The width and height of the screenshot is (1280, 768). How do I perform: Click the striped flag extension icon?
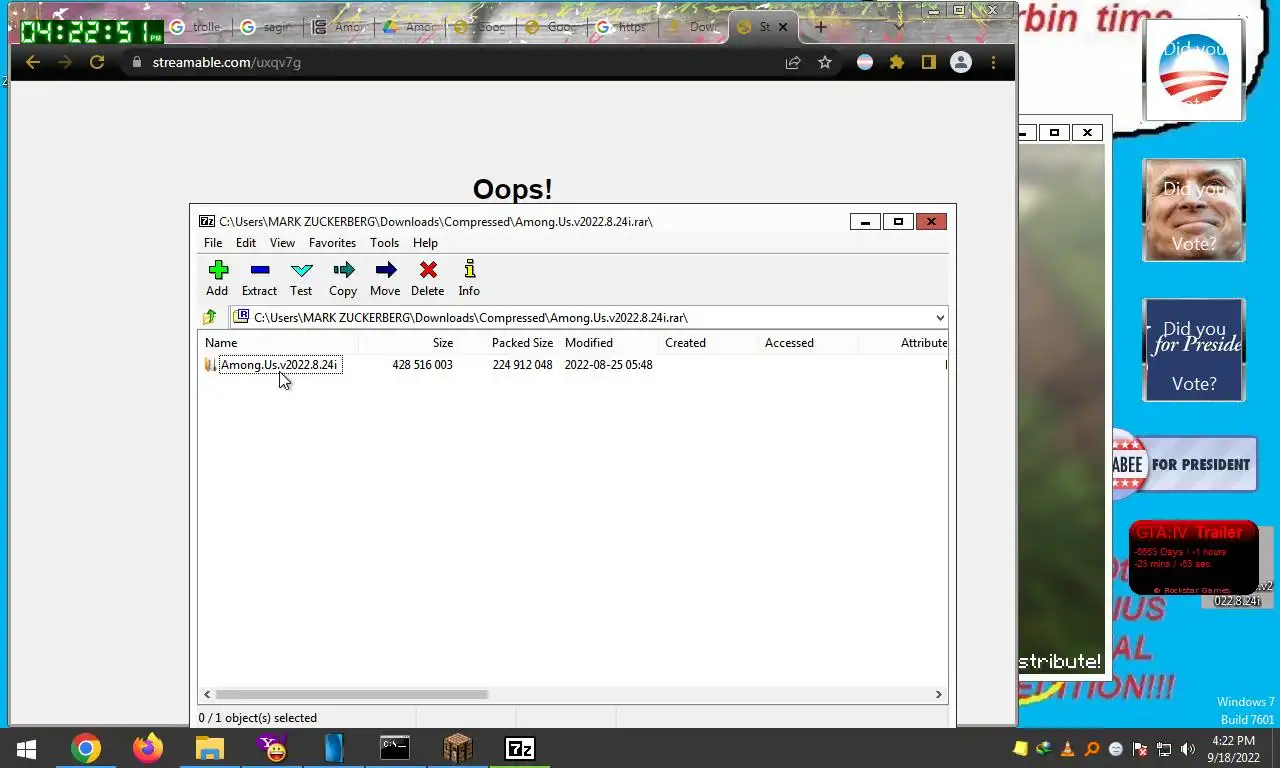point(865,62)
